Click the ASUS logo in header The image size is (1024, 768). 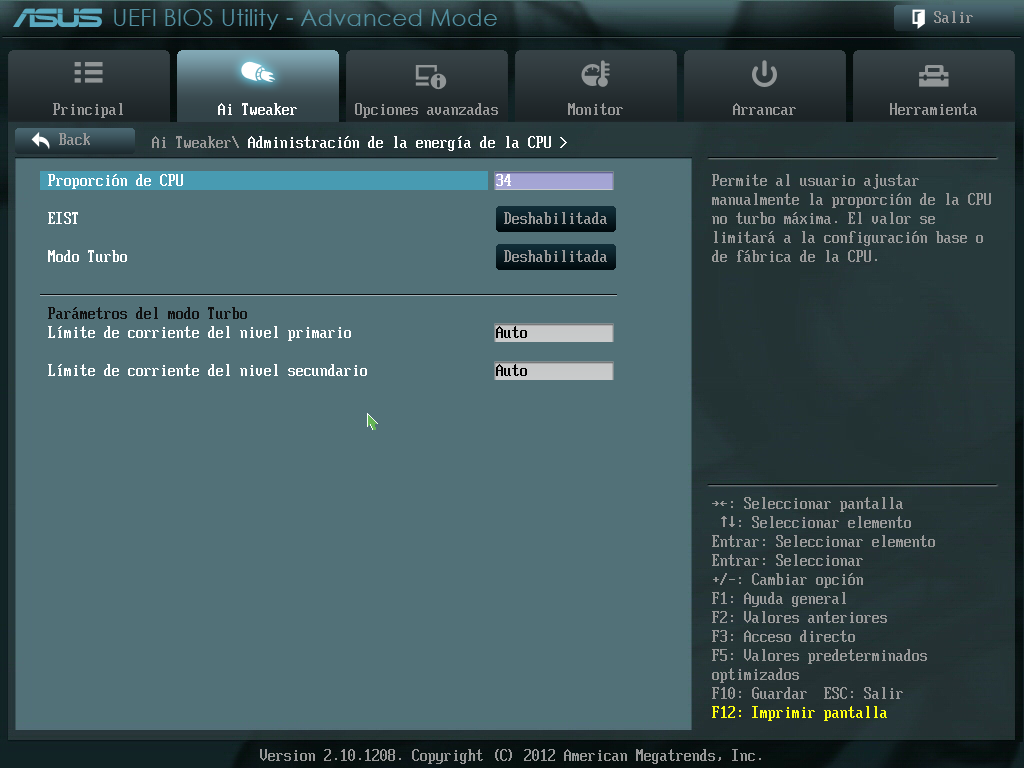coord(57,18)
